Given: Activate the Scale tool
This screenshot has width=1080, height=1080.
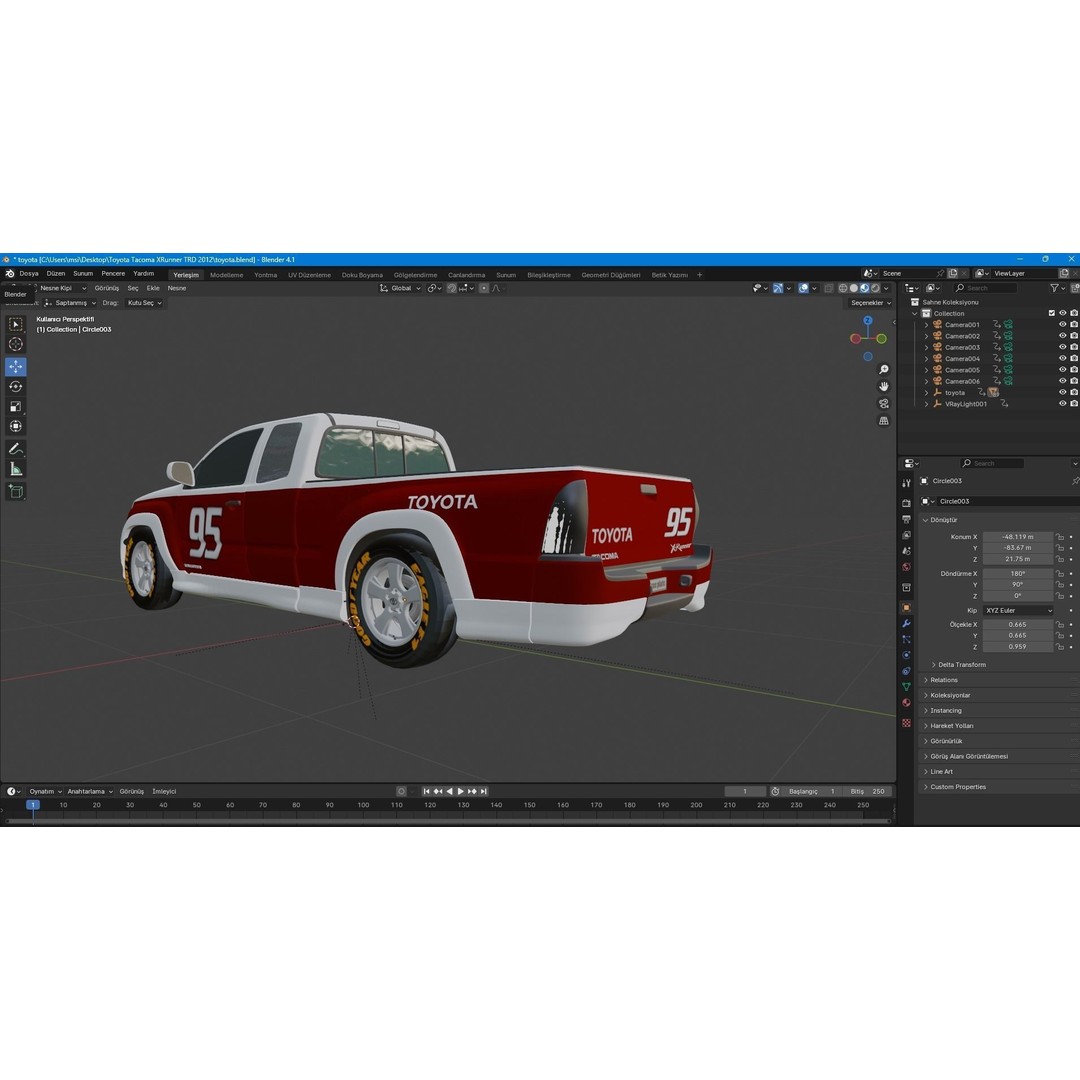Looking at the screenshot, I should click(16, 406).
